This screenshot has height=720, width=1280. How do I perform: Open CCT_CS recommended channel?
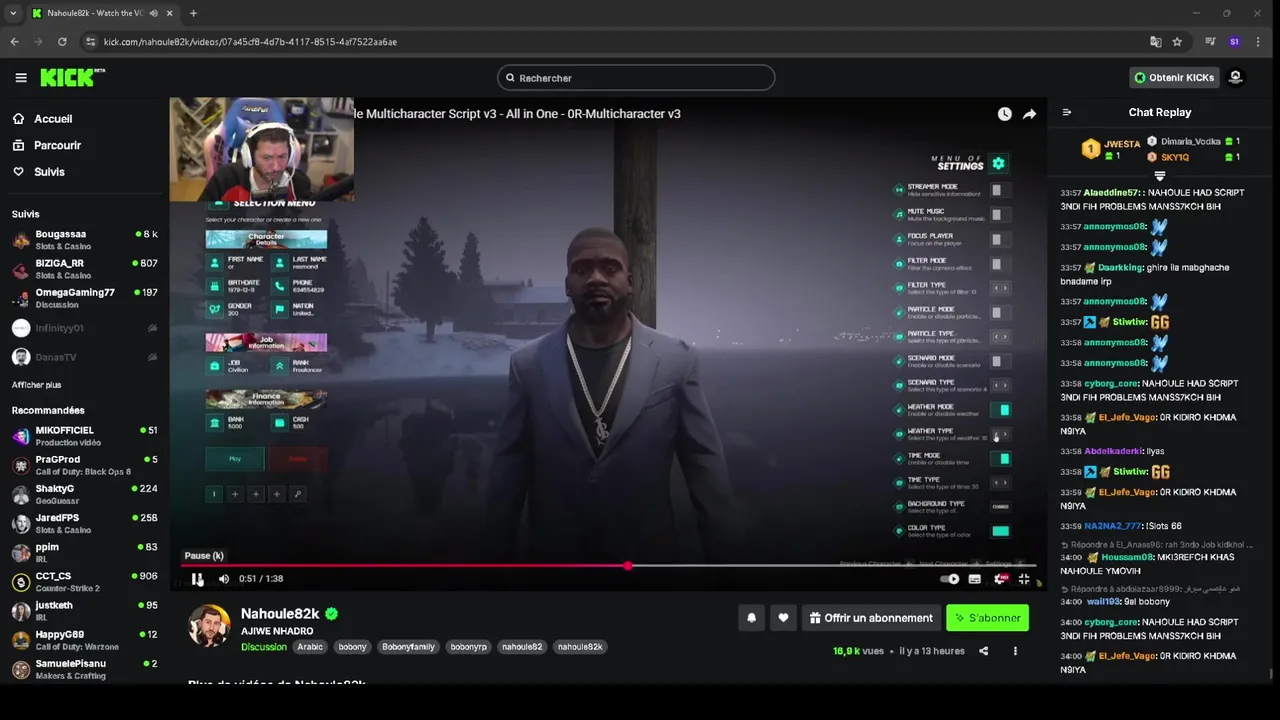coord(84,582)
